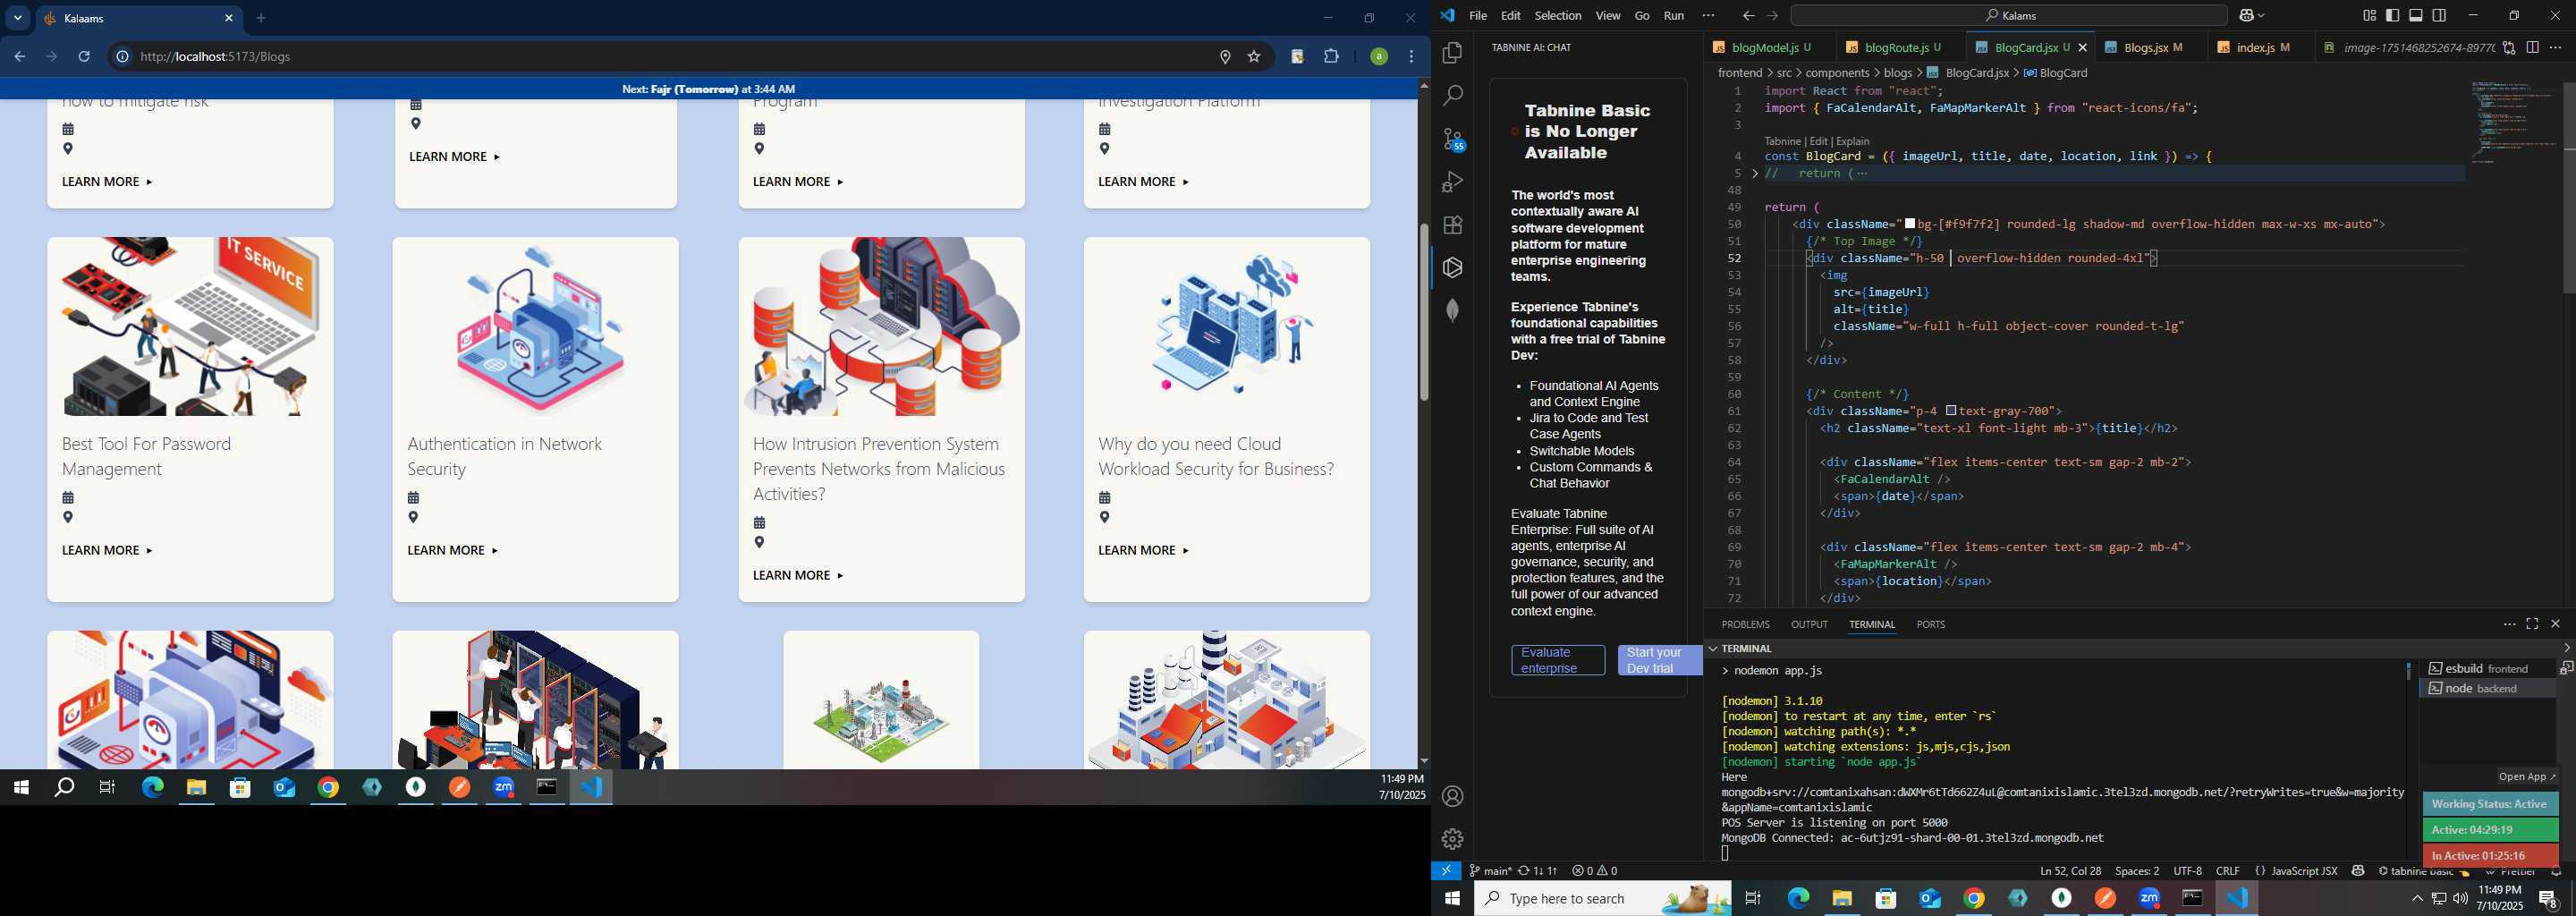Change indentation via Spaces: 2
The width and height of the screenshot is (2576, 916).
pyautogui.click(x=2137, y=871)
